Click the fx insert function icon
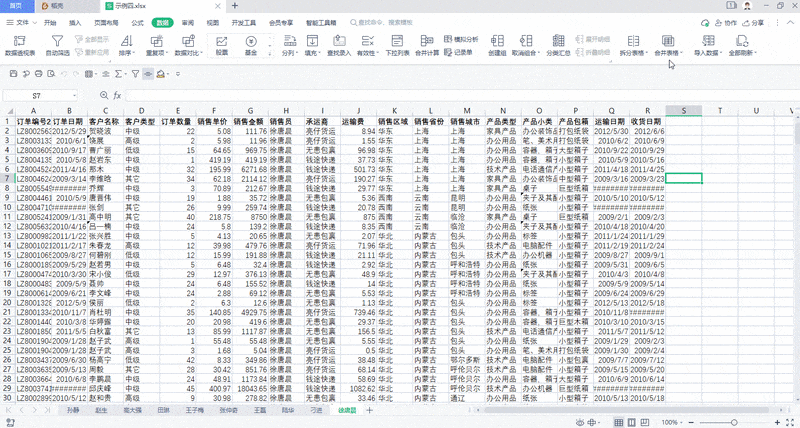 click(x=117, y=96)
